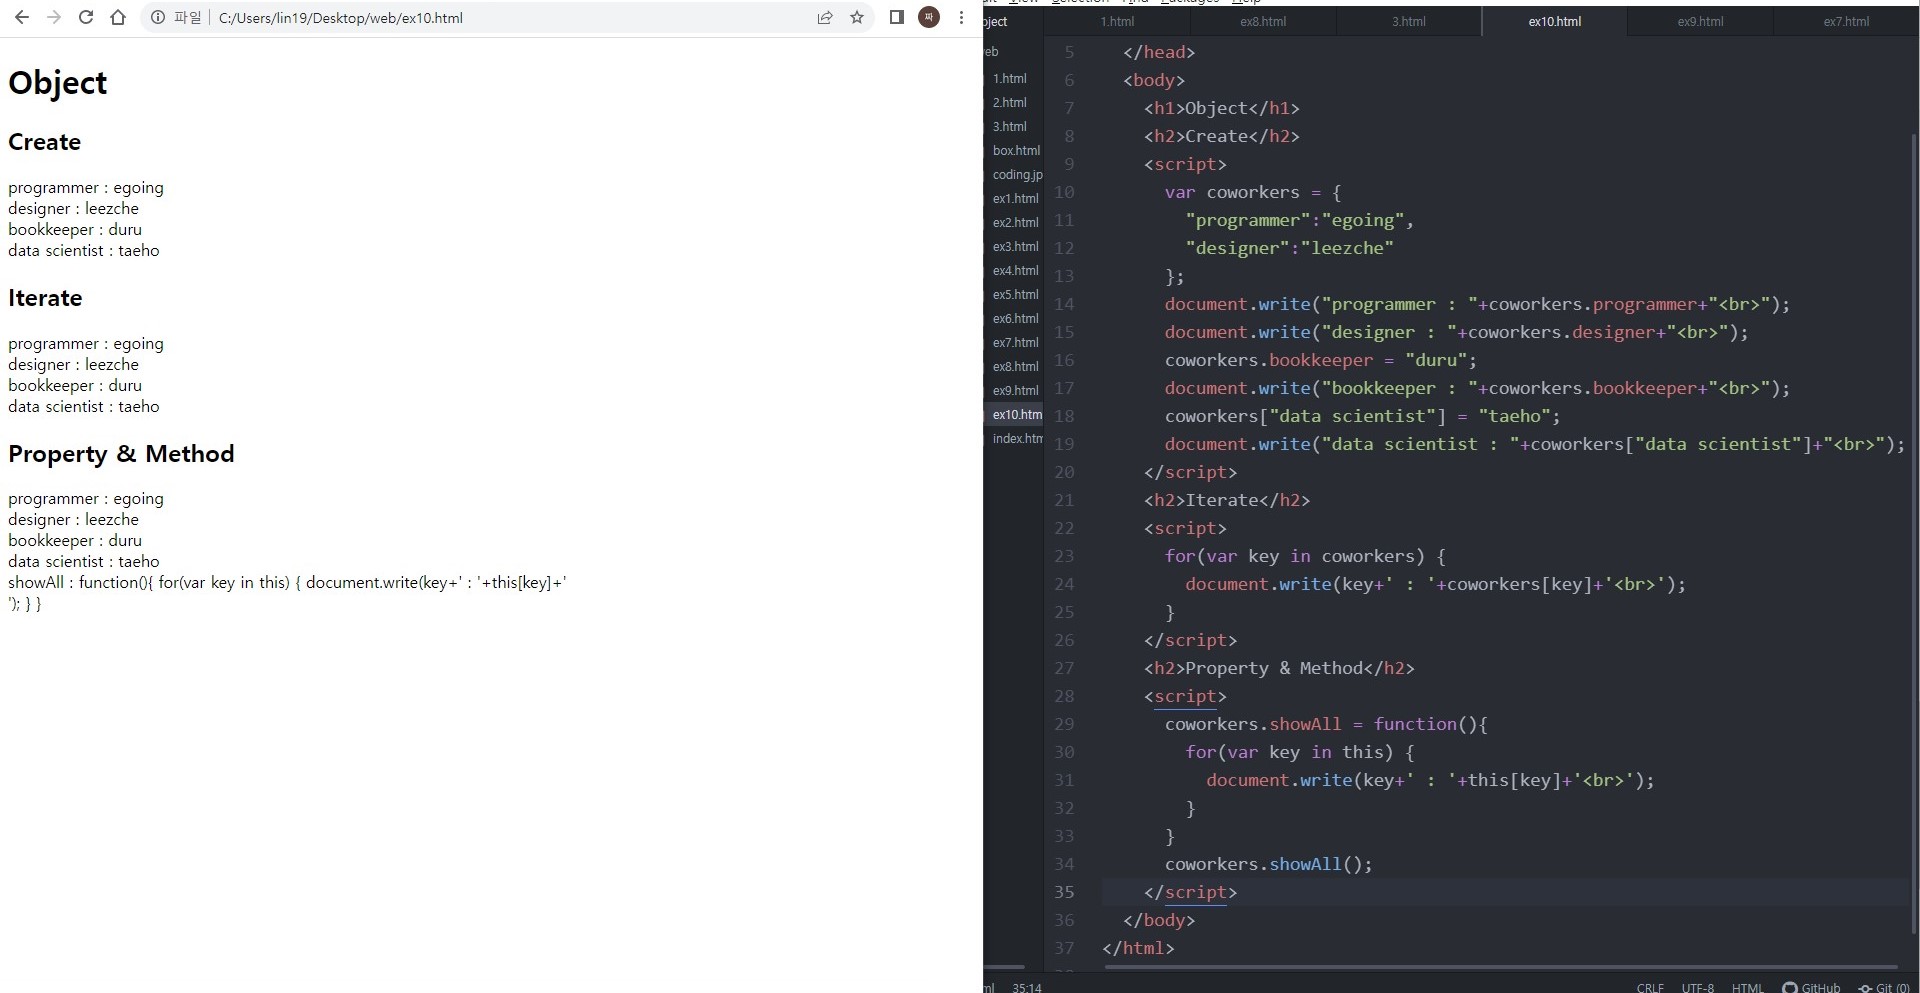The image size is (1920, 993).
Task: Open the GitHub panel from status bar
Action: coord(1811,987)
